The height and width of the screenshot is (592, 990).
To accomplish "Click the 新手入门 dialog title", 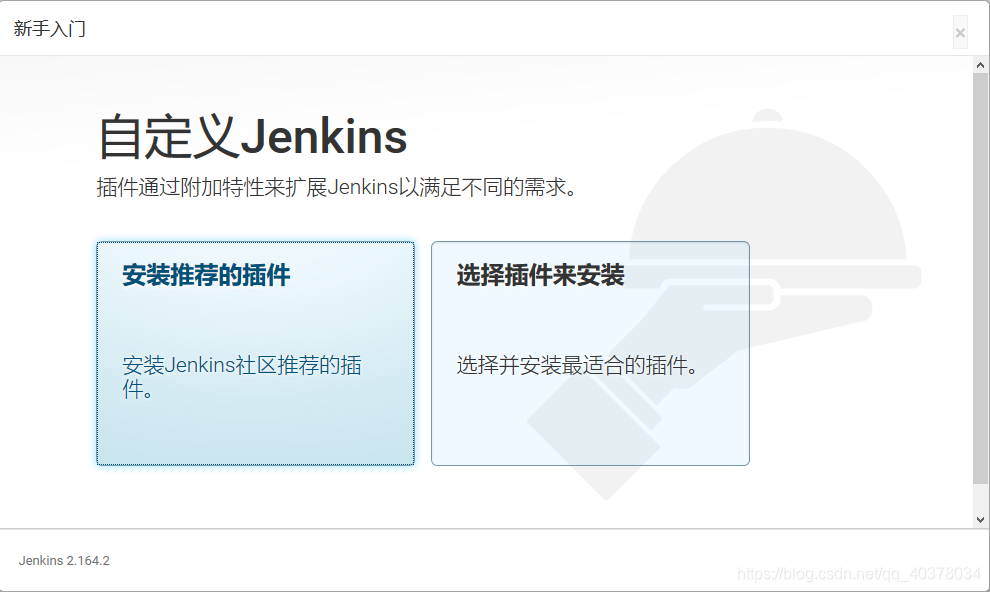I will tap(49, 29).
